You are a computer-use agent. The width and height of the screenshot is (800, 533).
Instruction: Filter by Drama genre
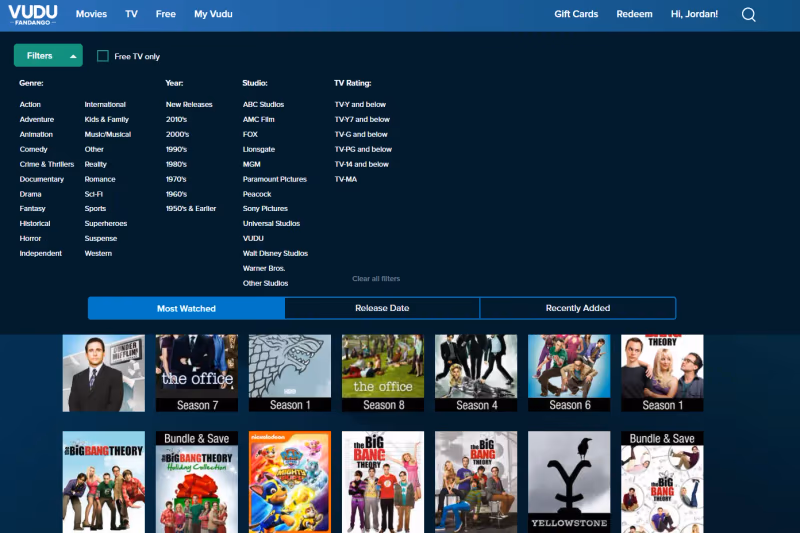tap(31, 194)
